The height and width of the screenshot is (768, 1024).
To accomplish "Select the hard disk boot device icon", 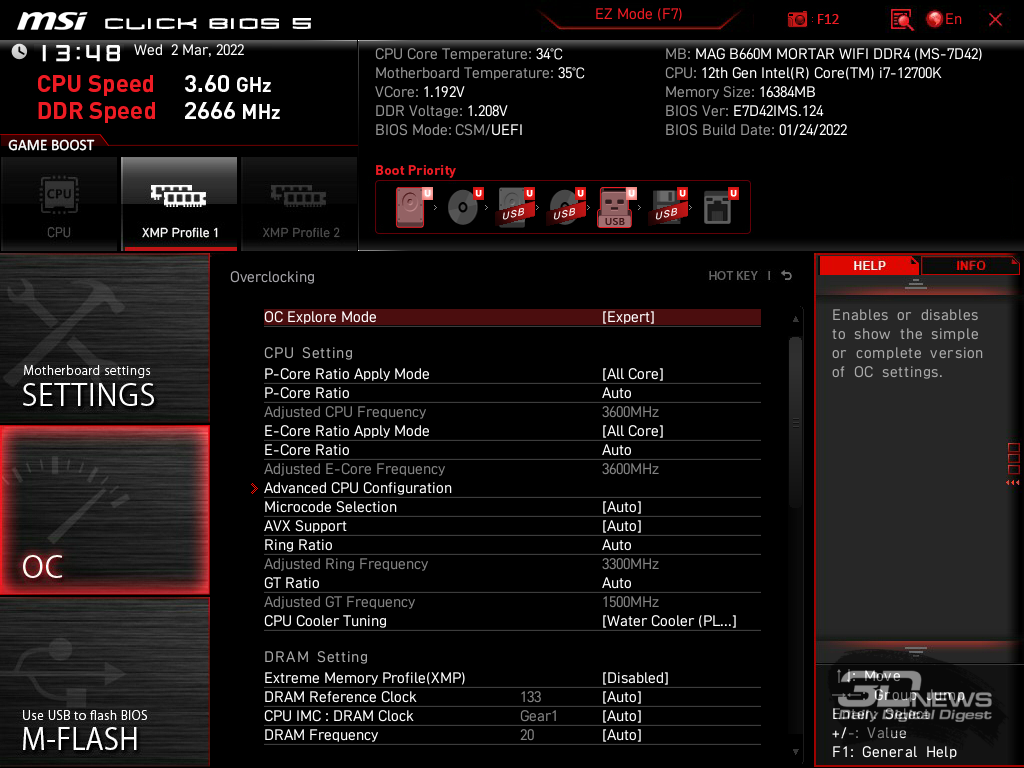I will pyautogui.click(x=411, y=207).
